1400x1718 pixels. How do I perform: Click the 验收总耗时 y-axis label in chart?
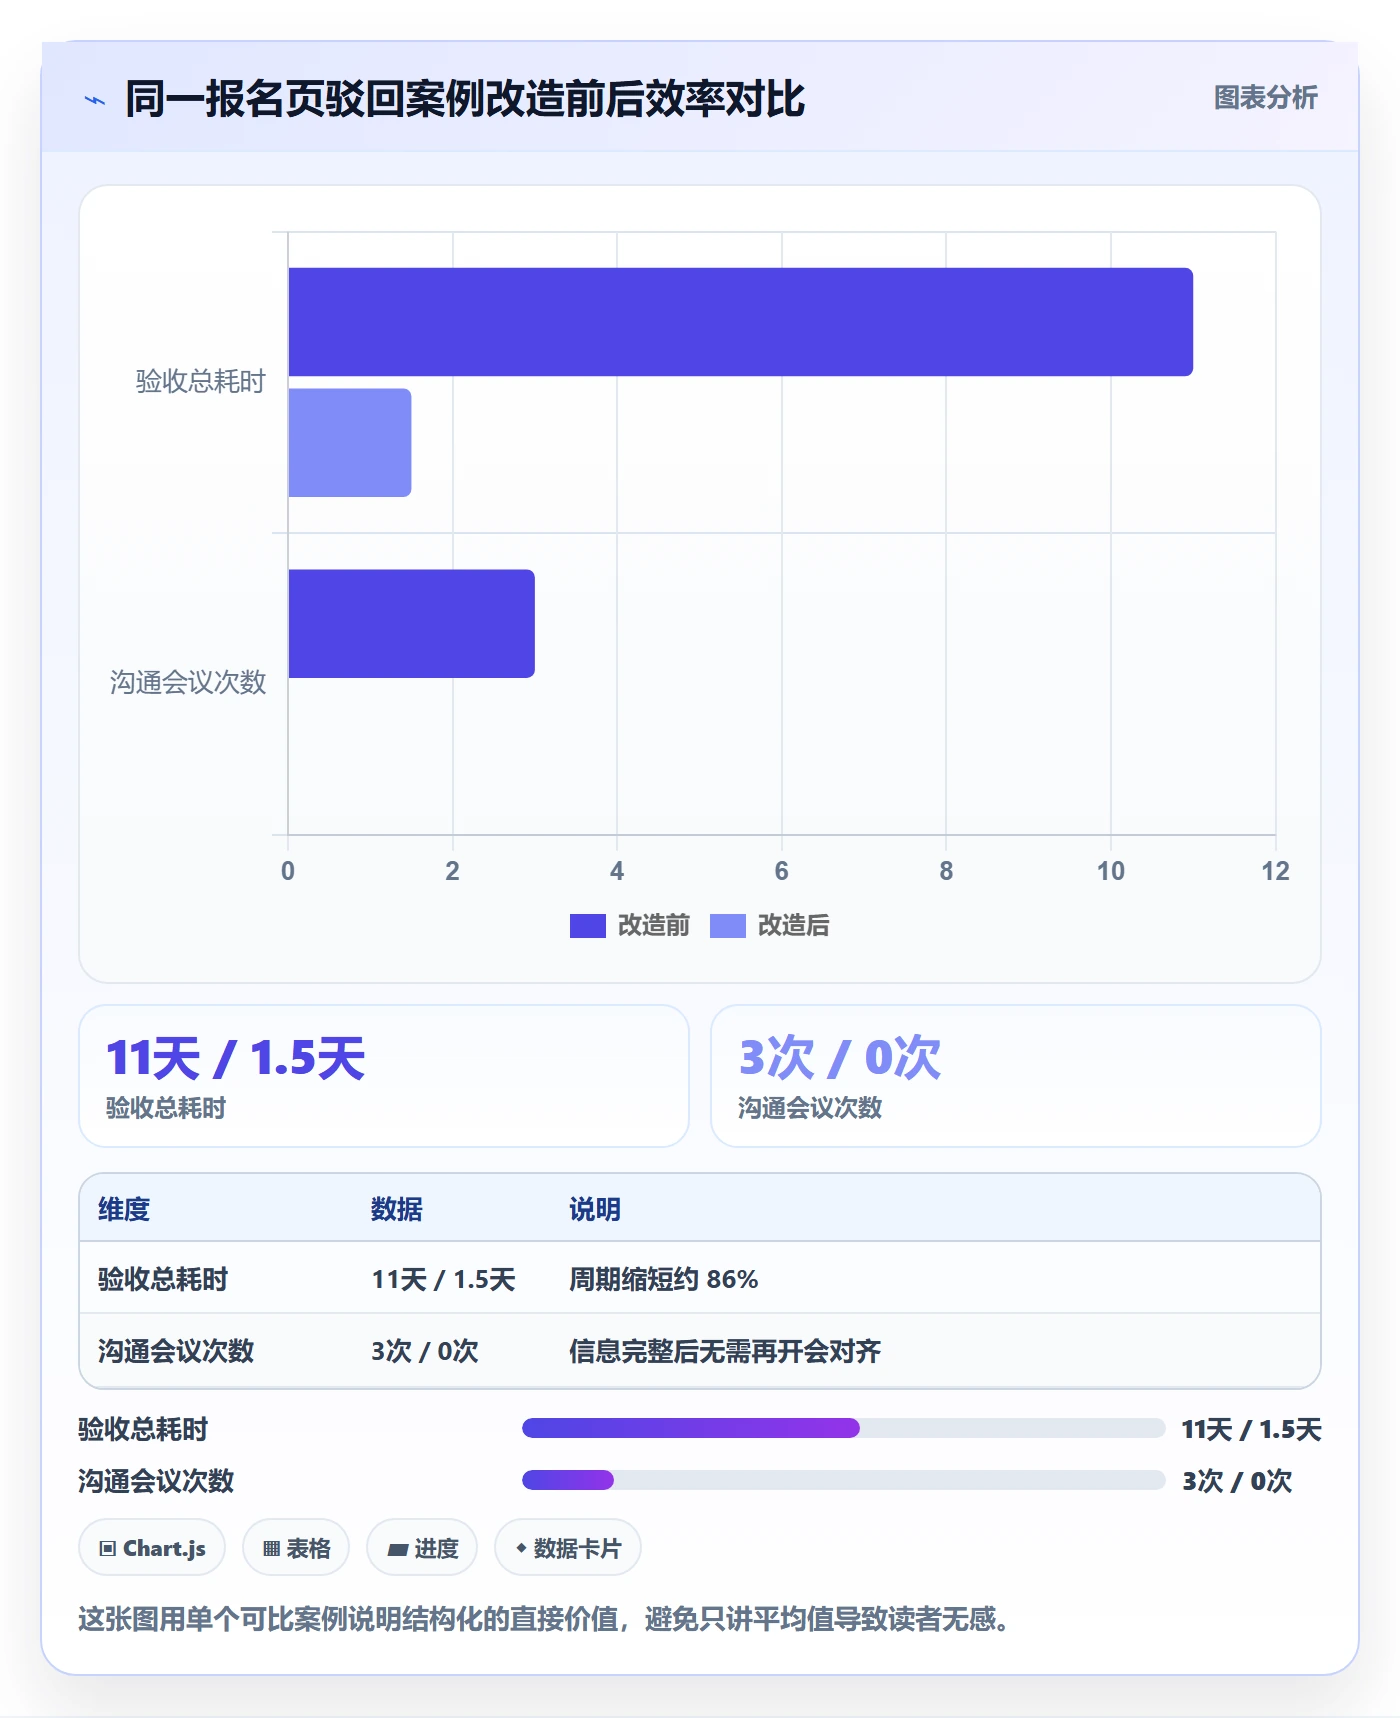point(201,382)
